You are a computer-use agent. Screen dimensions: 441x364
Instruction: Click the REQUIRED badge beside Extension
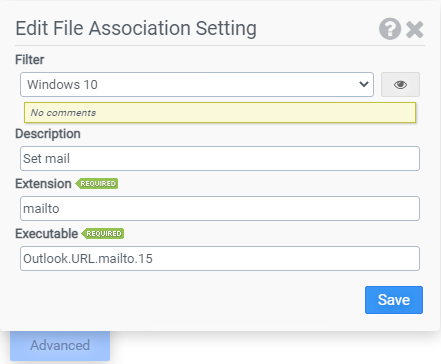point(97,184)
